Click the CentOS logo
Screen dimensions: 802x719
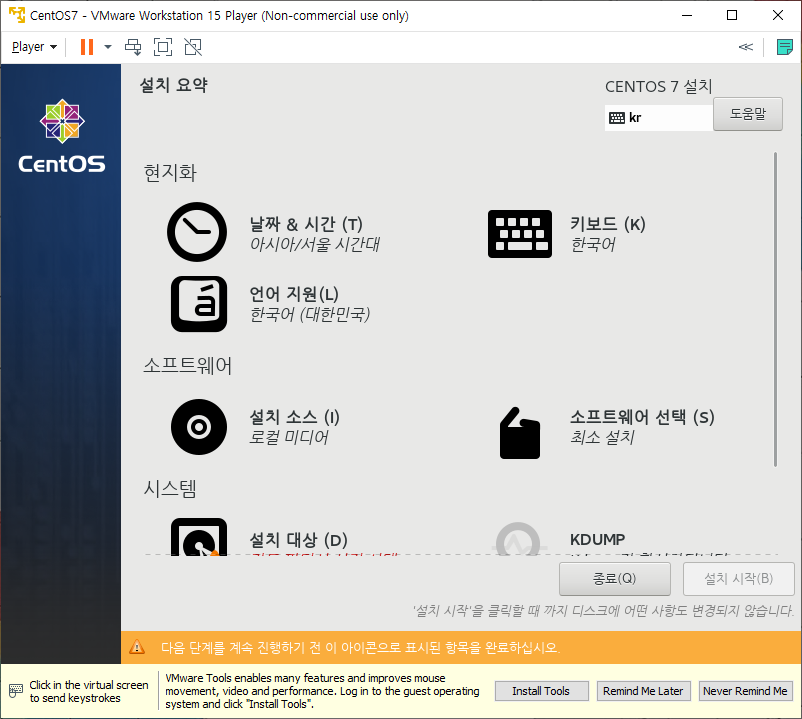62,136
